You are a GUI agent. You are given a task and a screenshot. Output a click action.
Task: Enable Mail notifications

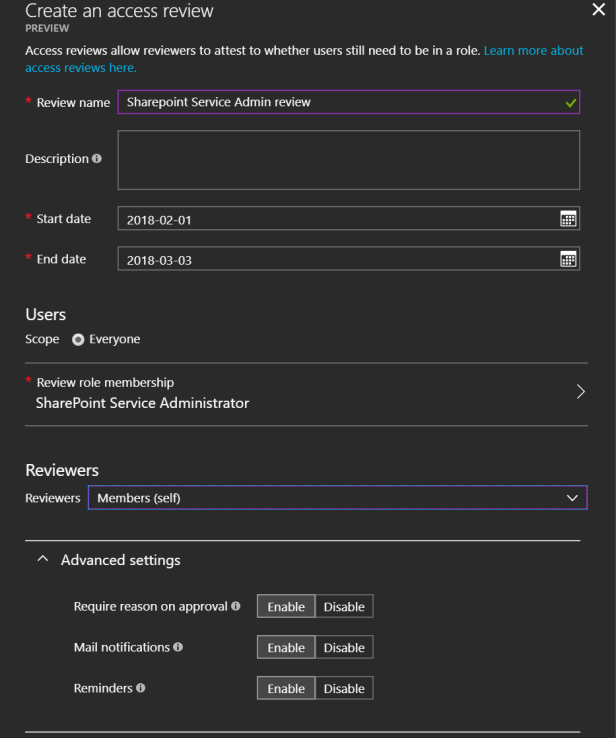point(286,648)
